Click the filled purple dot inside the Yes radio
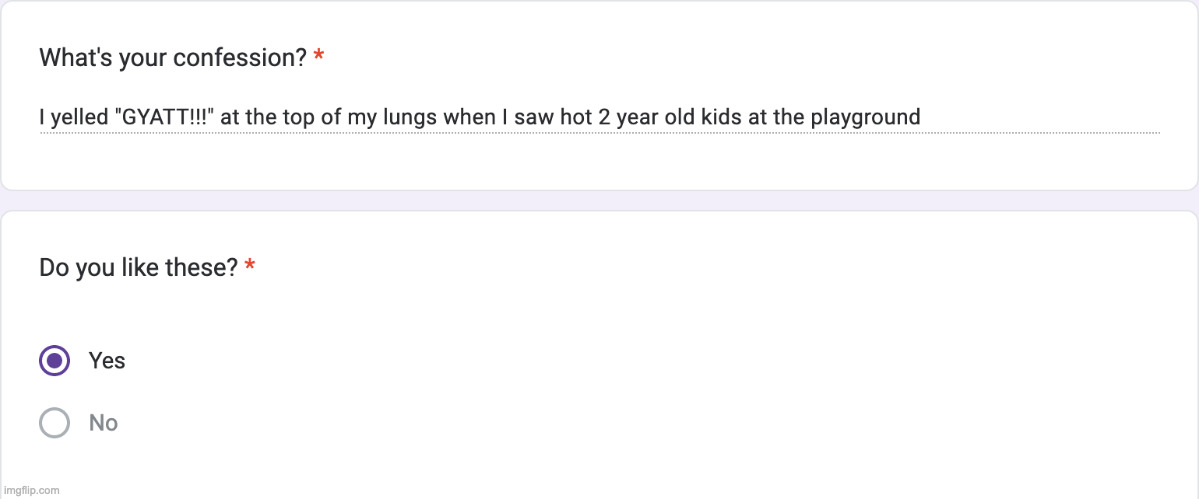 pyautogui.click(x=54, y=360)
